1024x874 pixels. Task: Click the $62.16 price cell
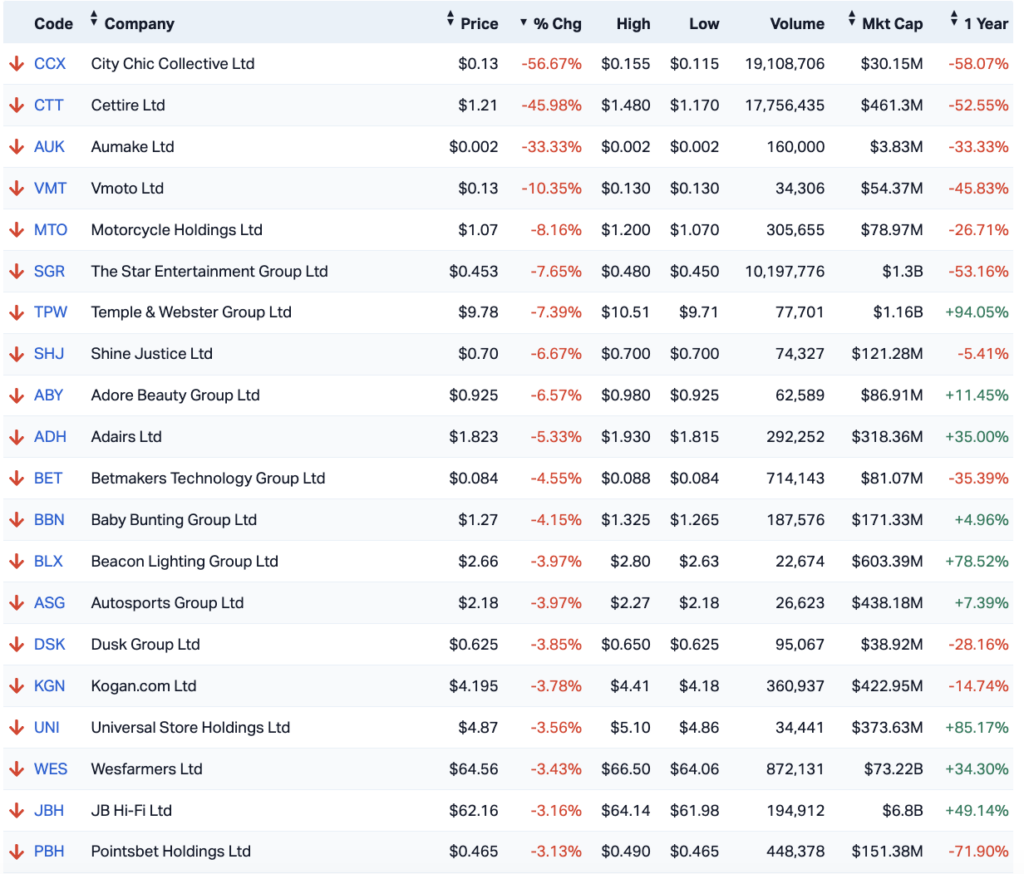pyautogui.click(x=473, y=811)
